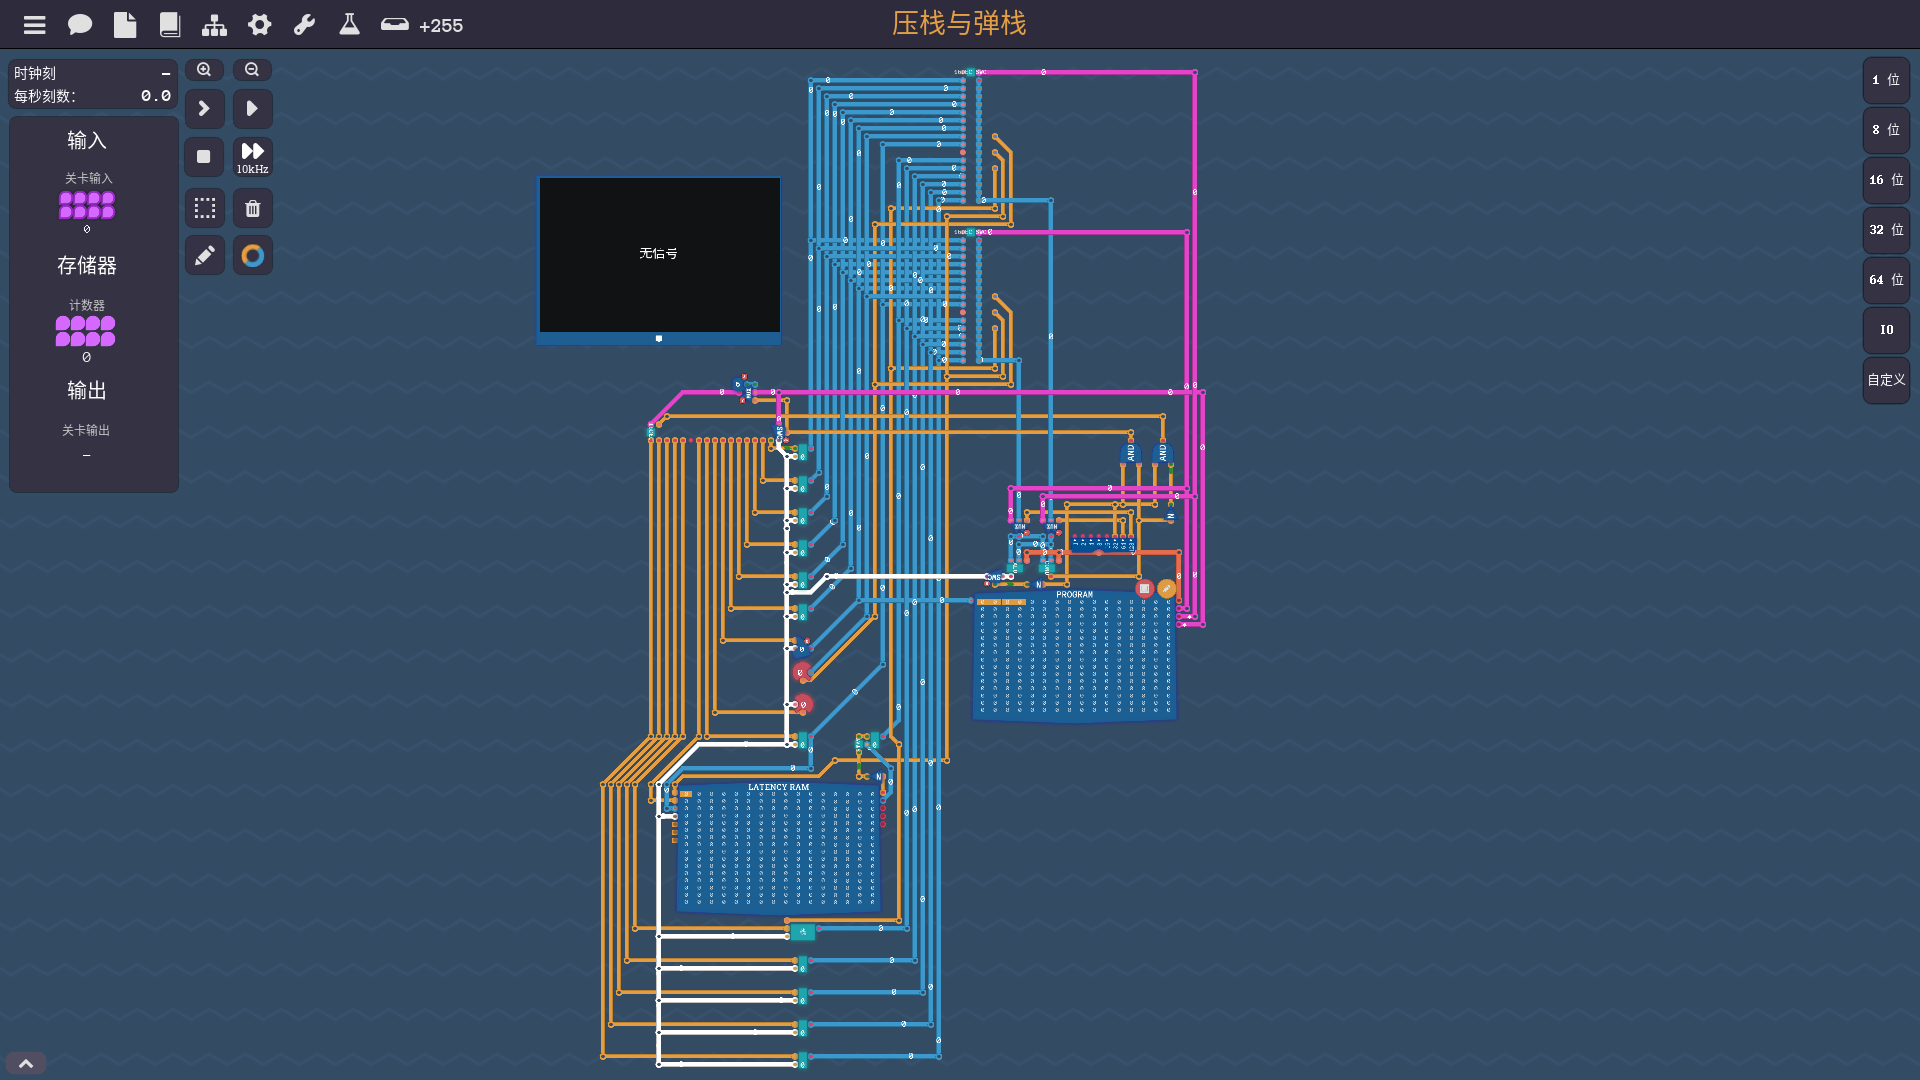This screenshot has width=1920, height=1080.
Task: Open the speech bubble hints icon
Action: 80,25
